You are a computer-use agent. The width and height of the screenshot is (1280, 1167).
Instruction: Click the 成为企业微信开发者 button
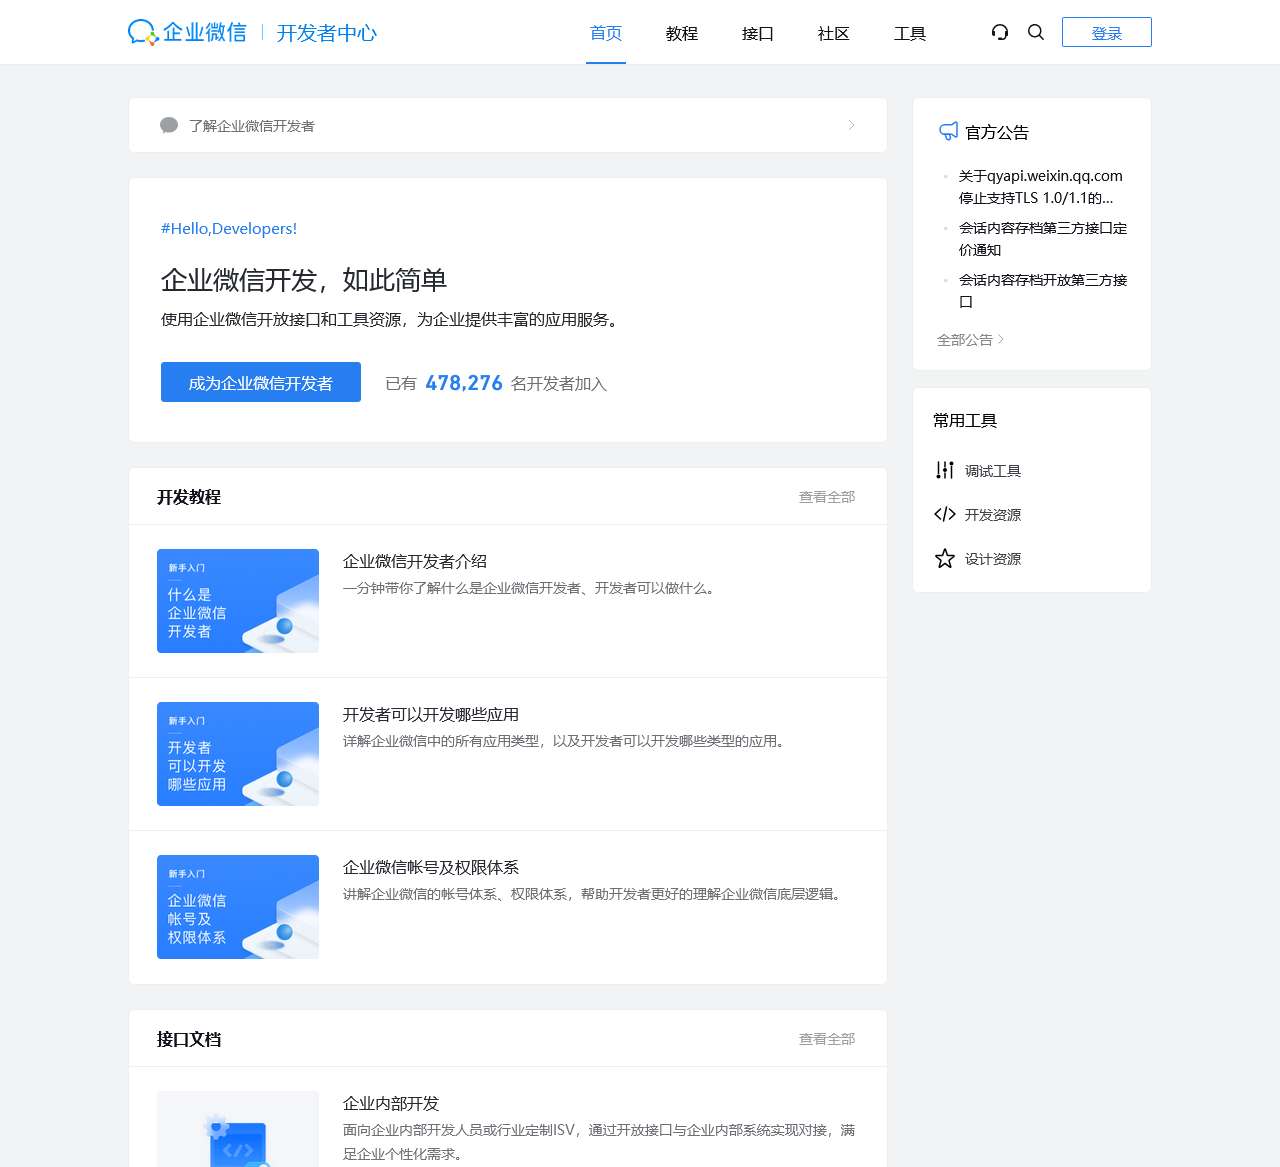[x=261, y=382]
